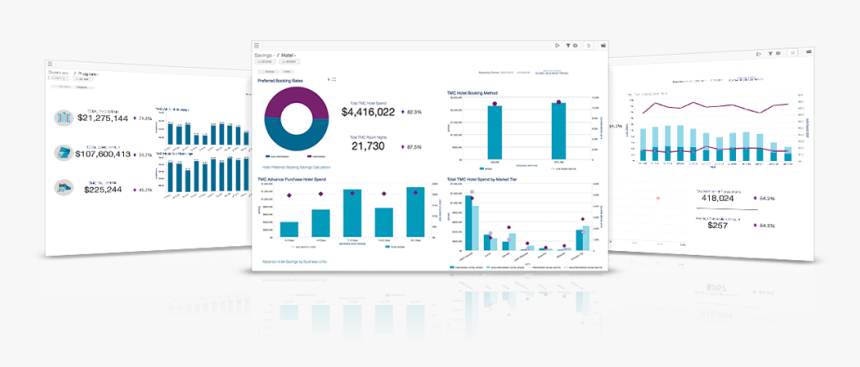
Task: Click filter funnel icon in right window toolbar
Action: (771, 54)
